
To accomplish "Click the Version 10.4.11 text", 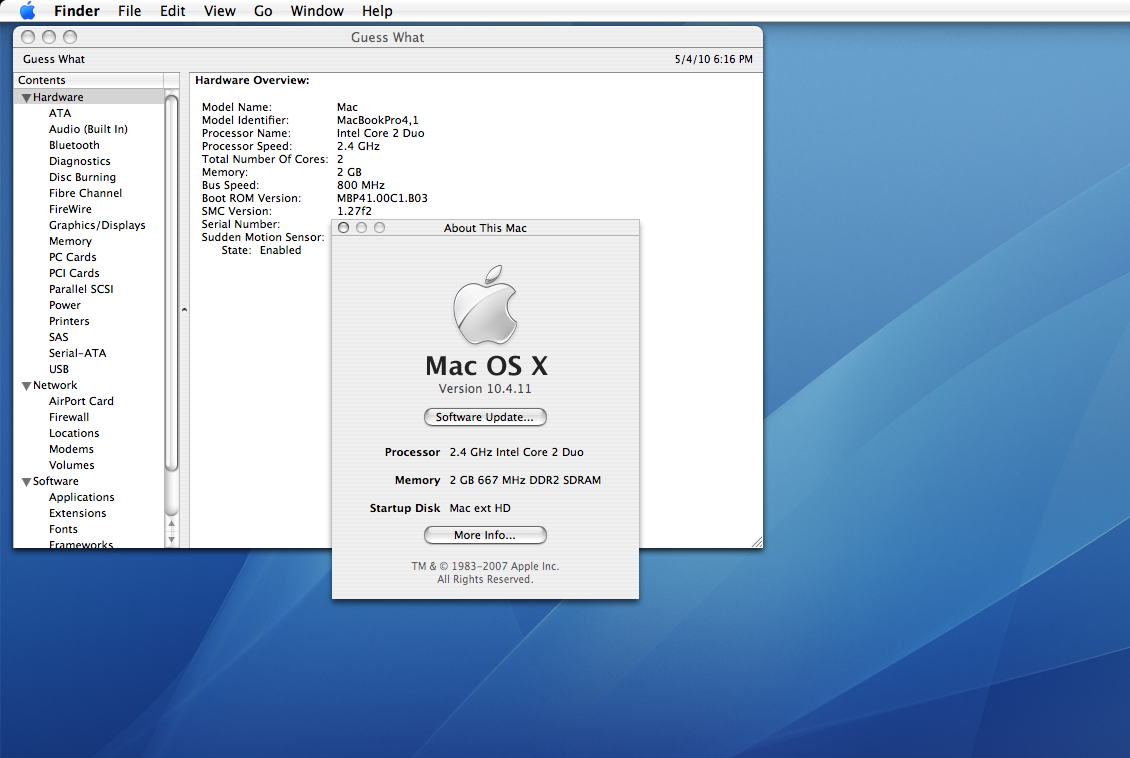I will click(485, 389).
